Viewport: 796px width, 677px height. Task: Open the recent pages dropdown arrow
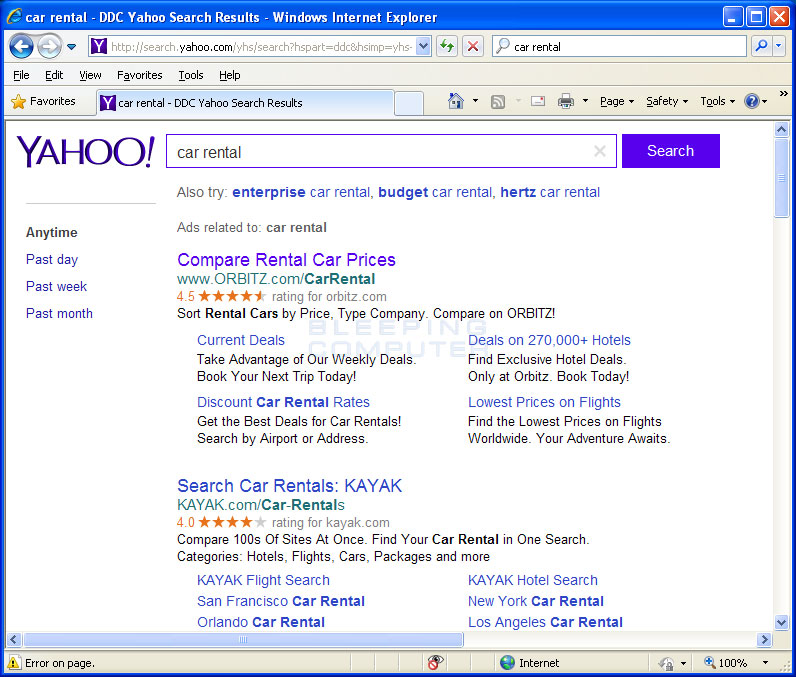point(72,47)
